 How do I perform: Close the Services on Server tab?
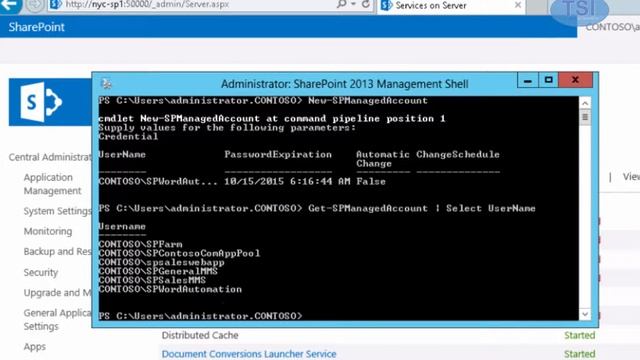518,5
